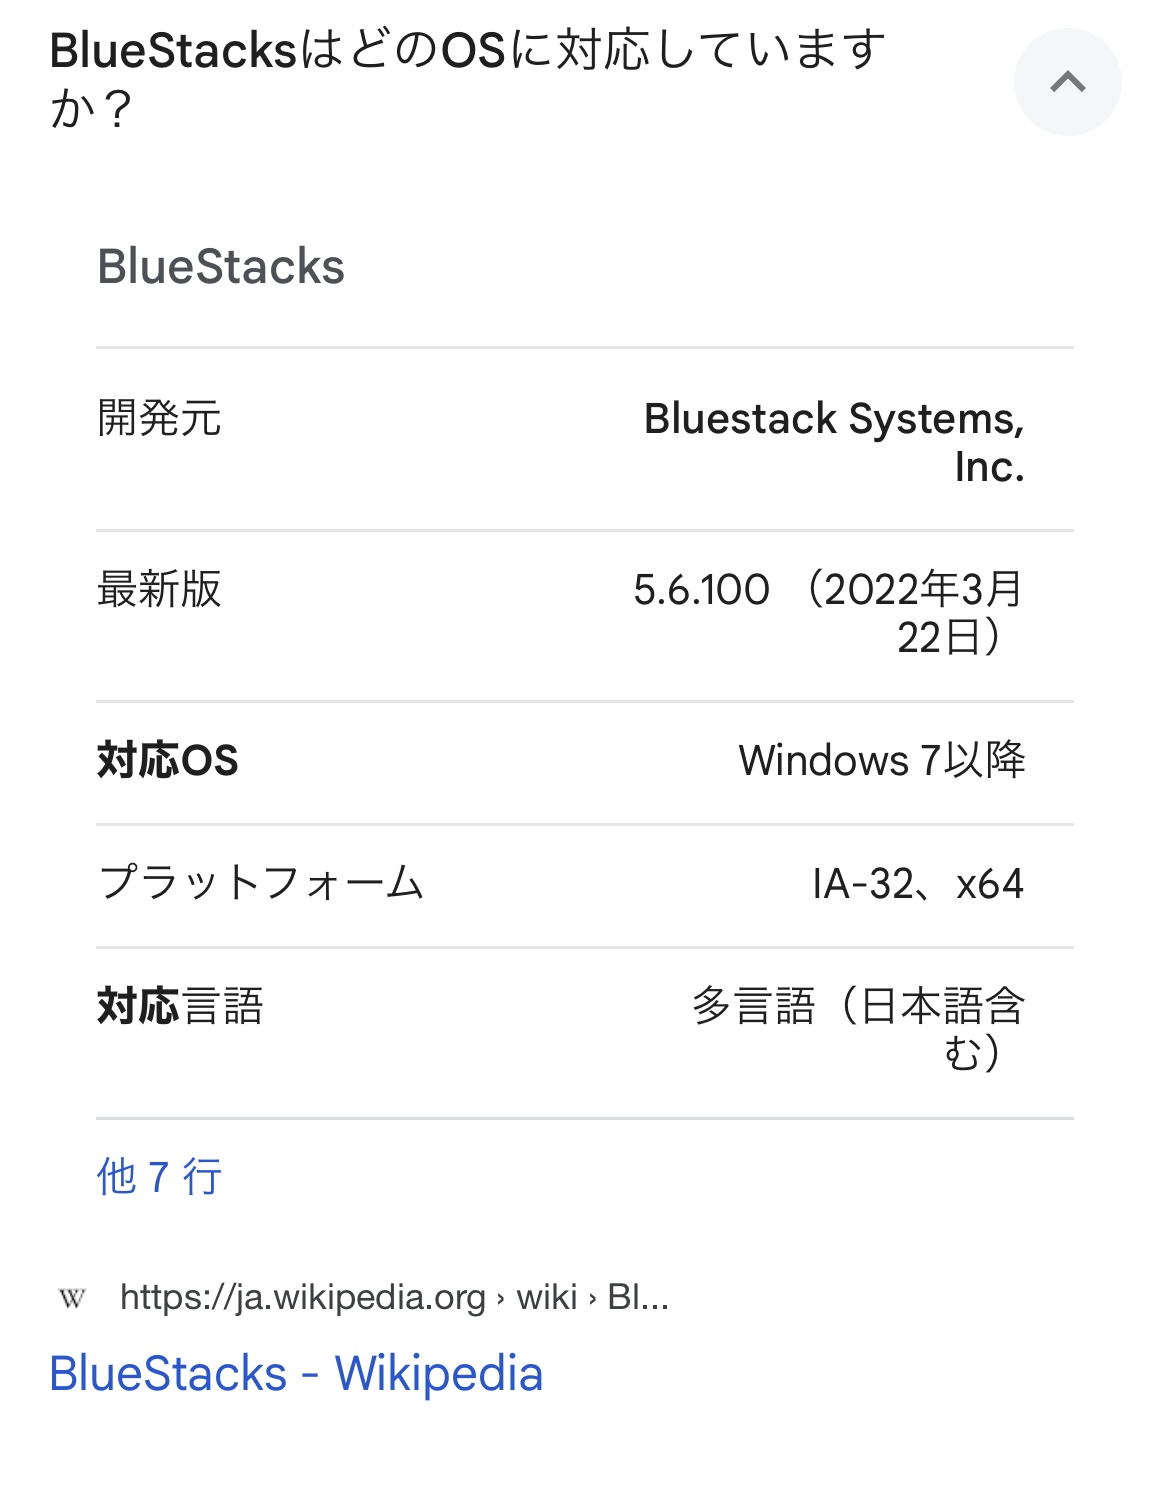
Task: Click the "Bluestack Systems, Inc." value
Action: click(834, 441)
